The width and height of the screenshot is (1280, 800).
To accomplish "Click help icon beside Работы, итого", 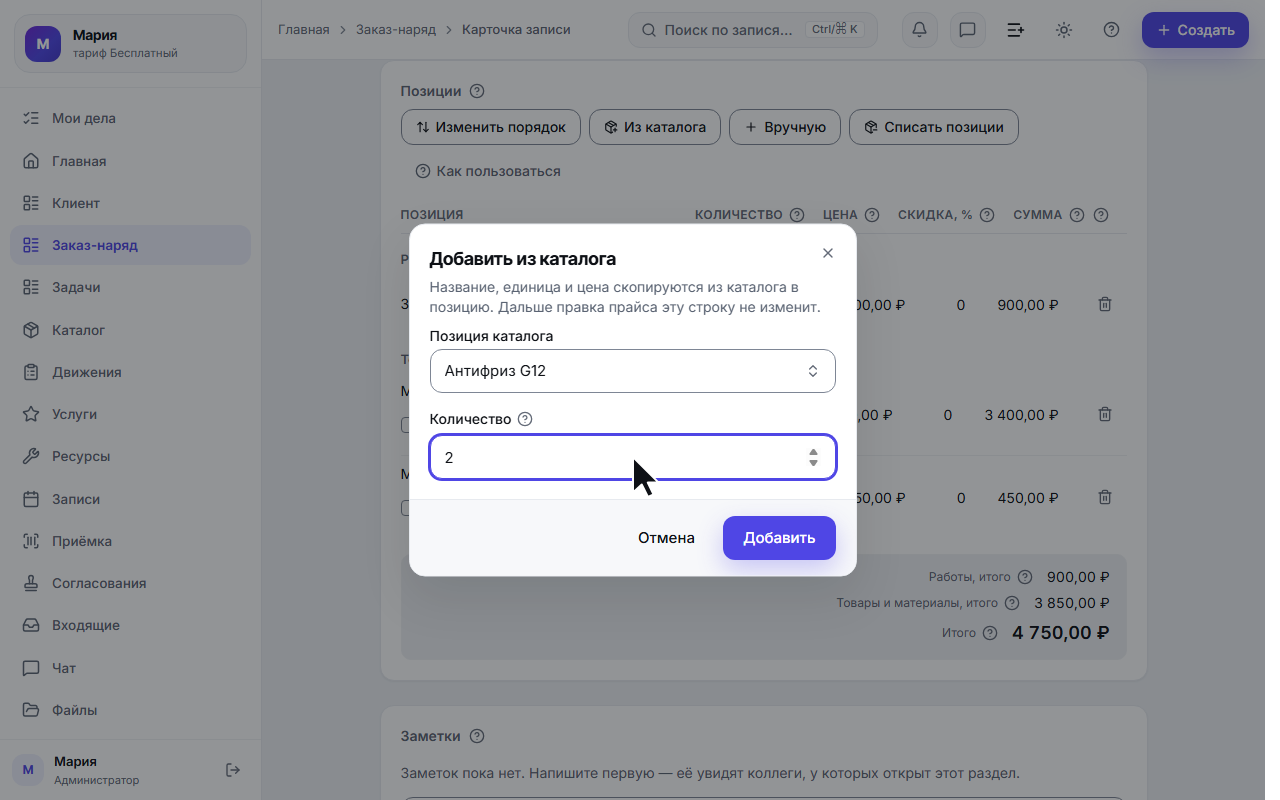I will 1024,577.
